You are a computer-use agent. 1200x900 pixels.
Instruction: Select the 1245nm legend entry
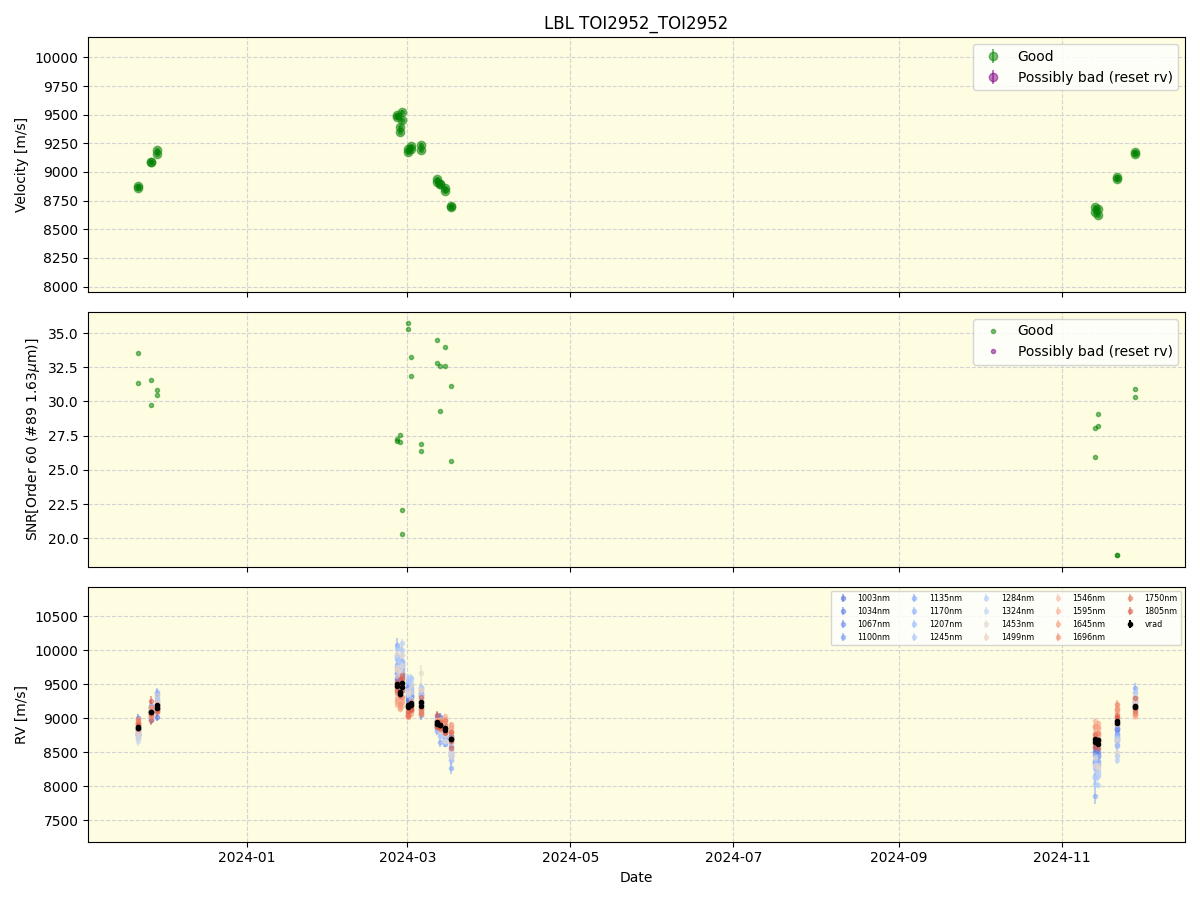[935, 637]
